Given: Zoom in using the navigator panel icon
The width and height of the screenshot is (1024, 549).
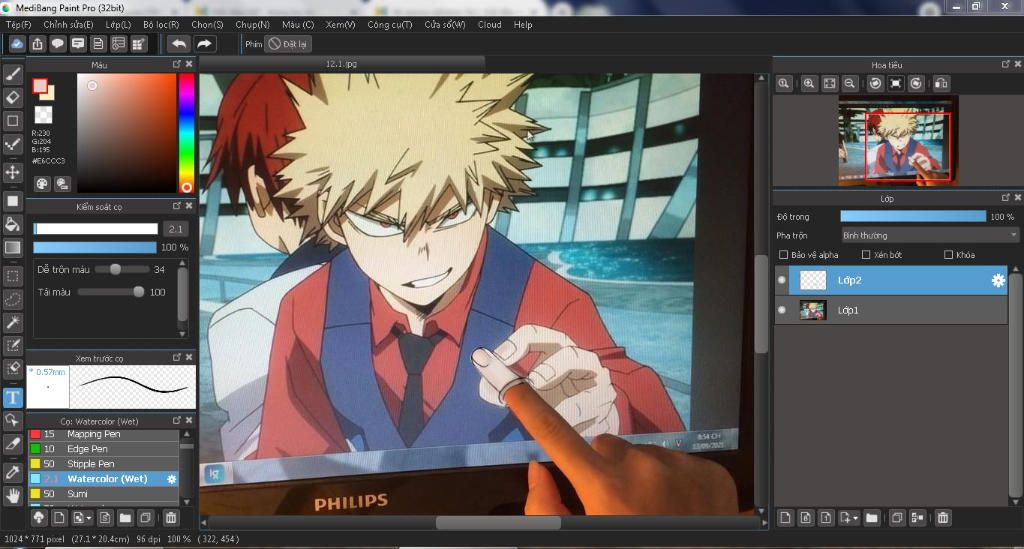Looking at the screenshot, I should point(808,84).
